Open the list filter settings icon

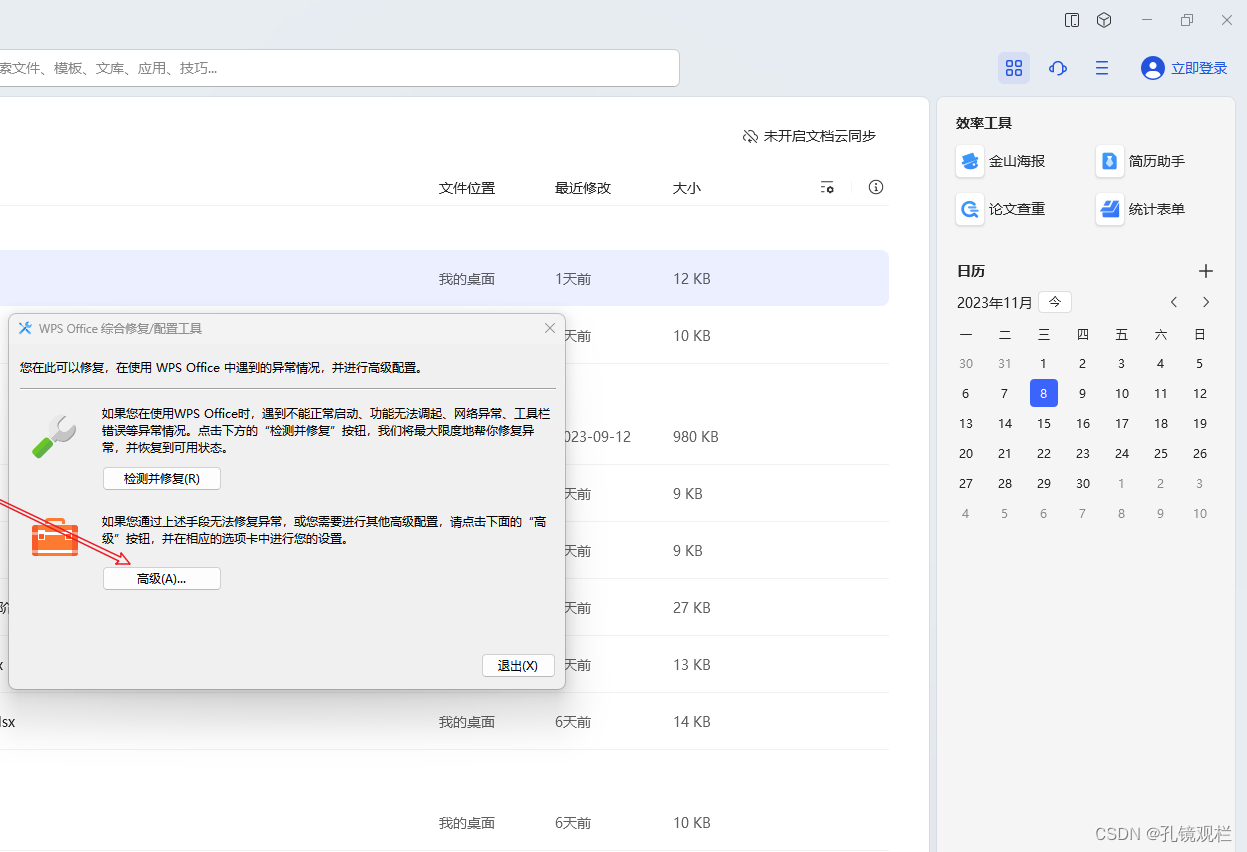pos(827,187)
